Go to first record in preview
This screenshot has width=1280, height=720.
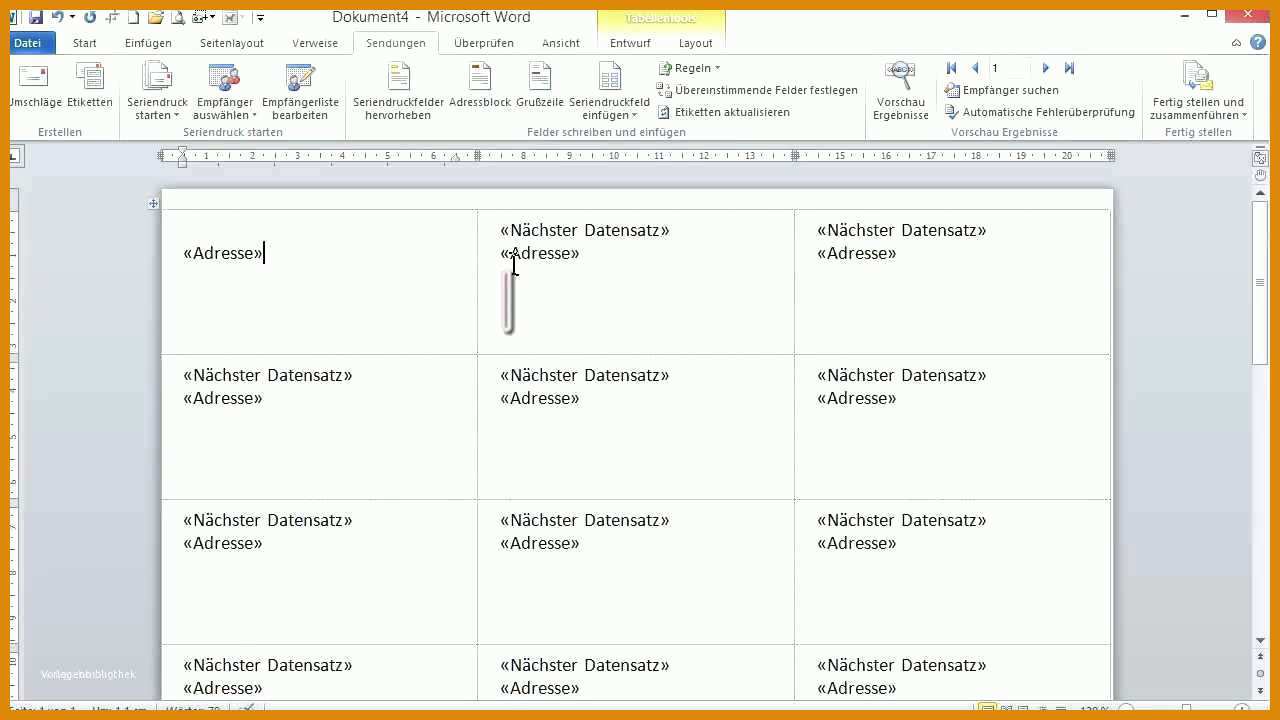952,68
